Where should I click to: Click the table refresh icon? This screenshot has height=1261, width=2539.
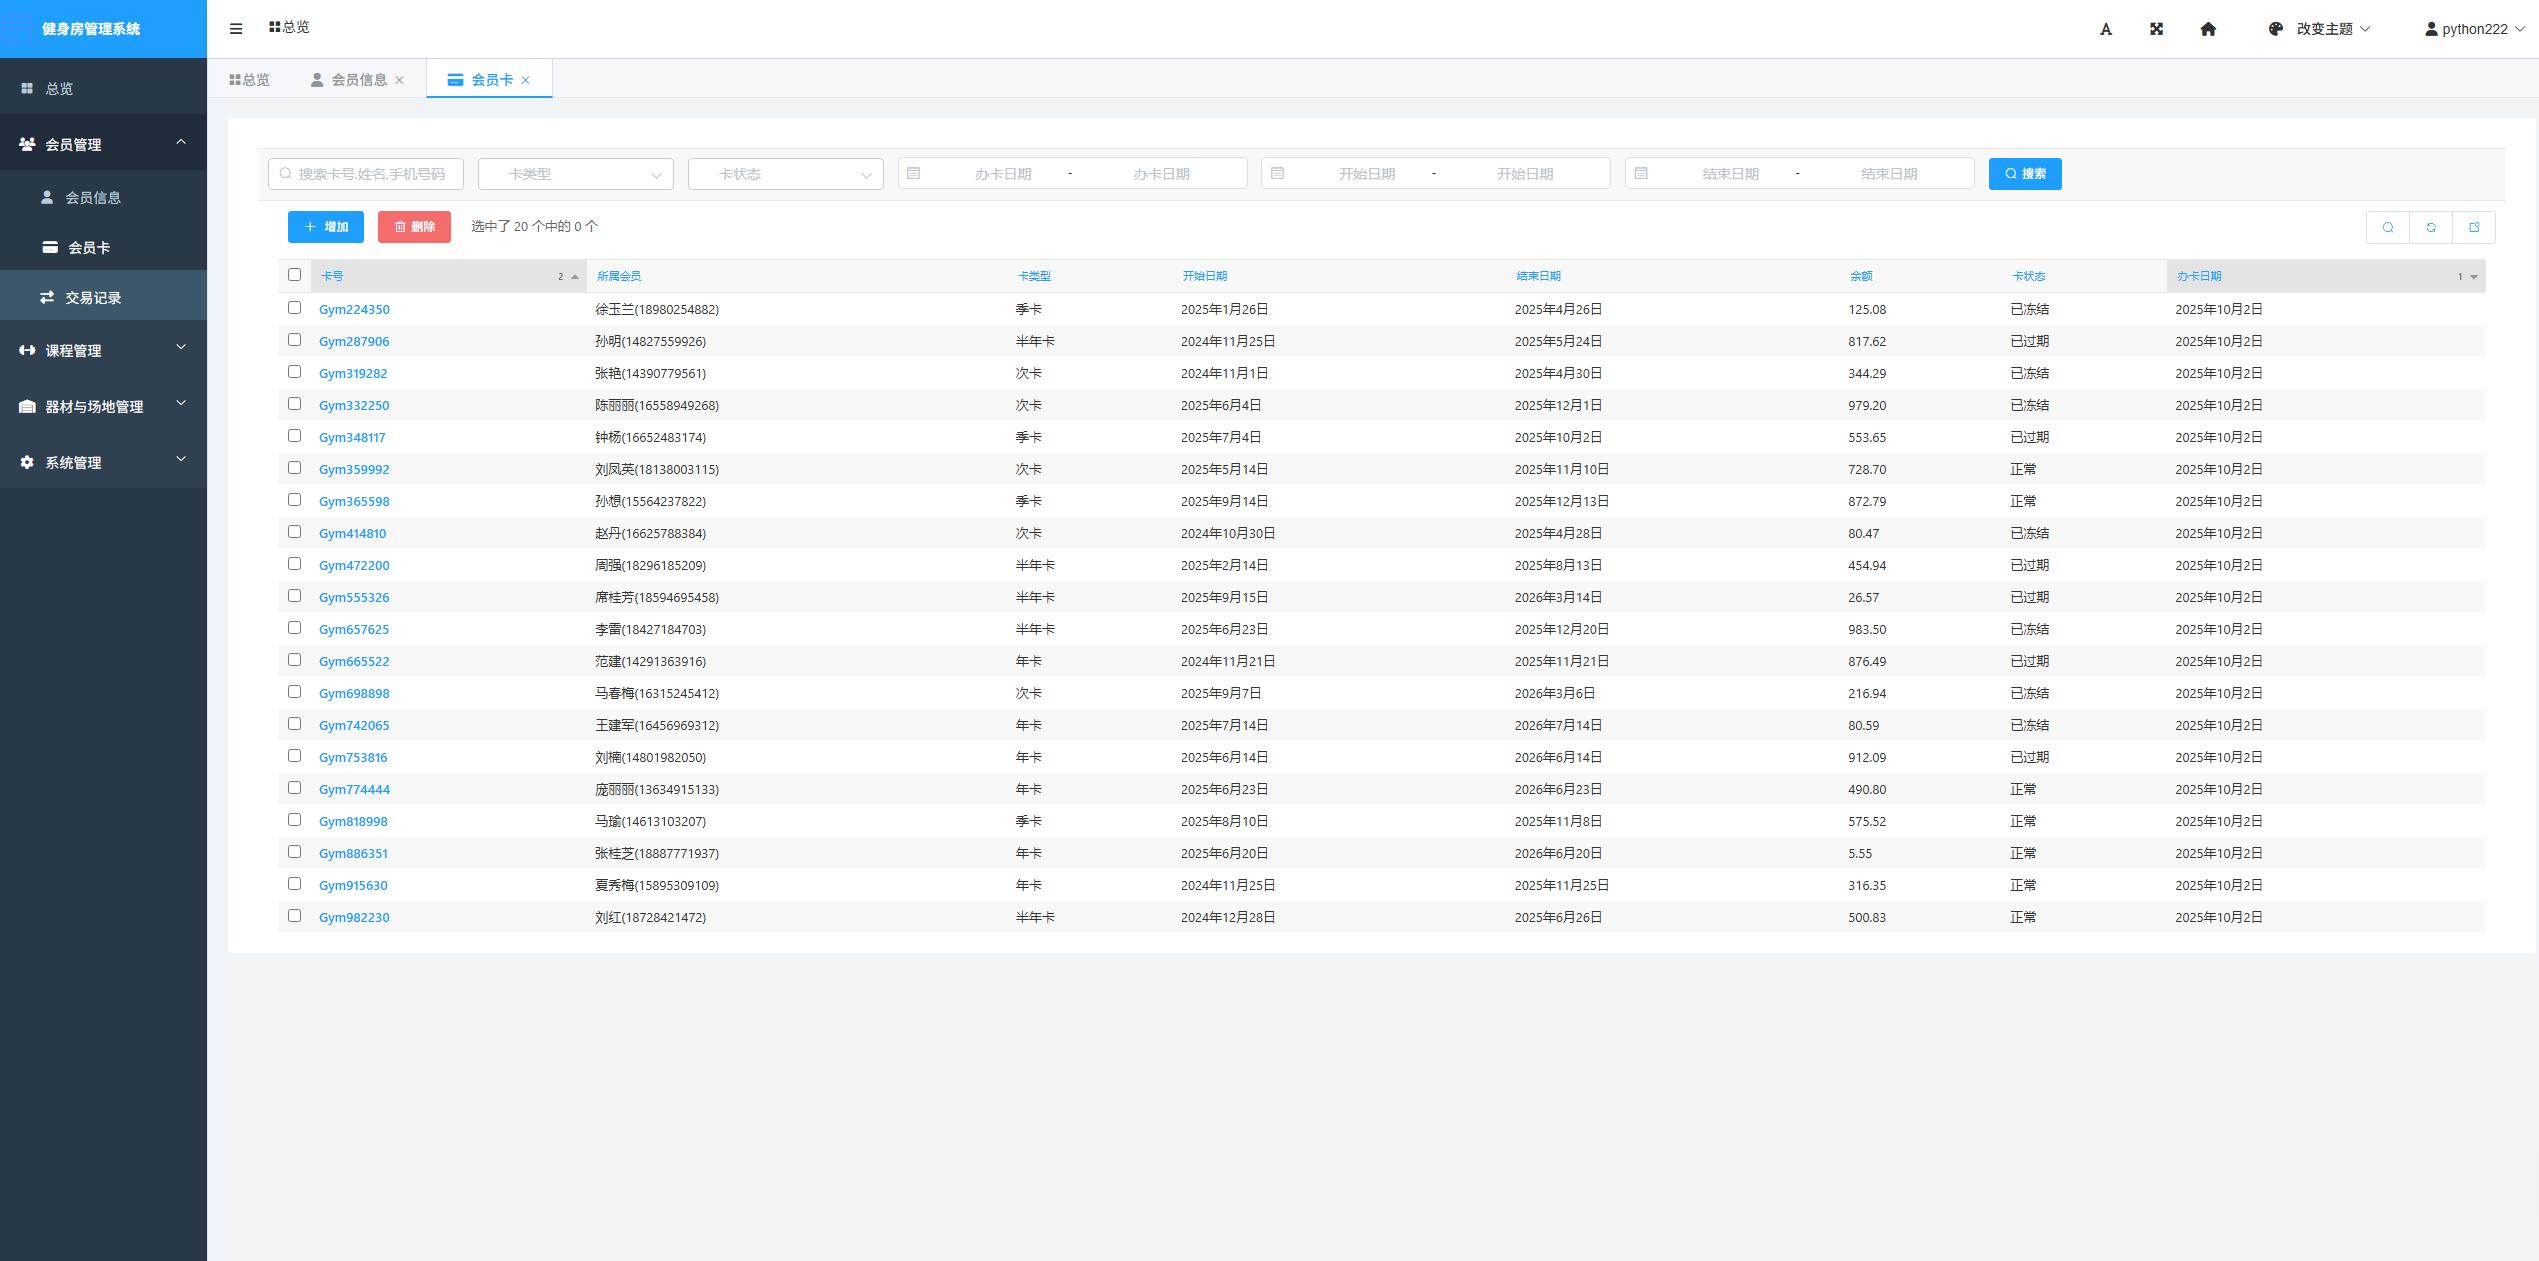click(x=2430, y=227)
